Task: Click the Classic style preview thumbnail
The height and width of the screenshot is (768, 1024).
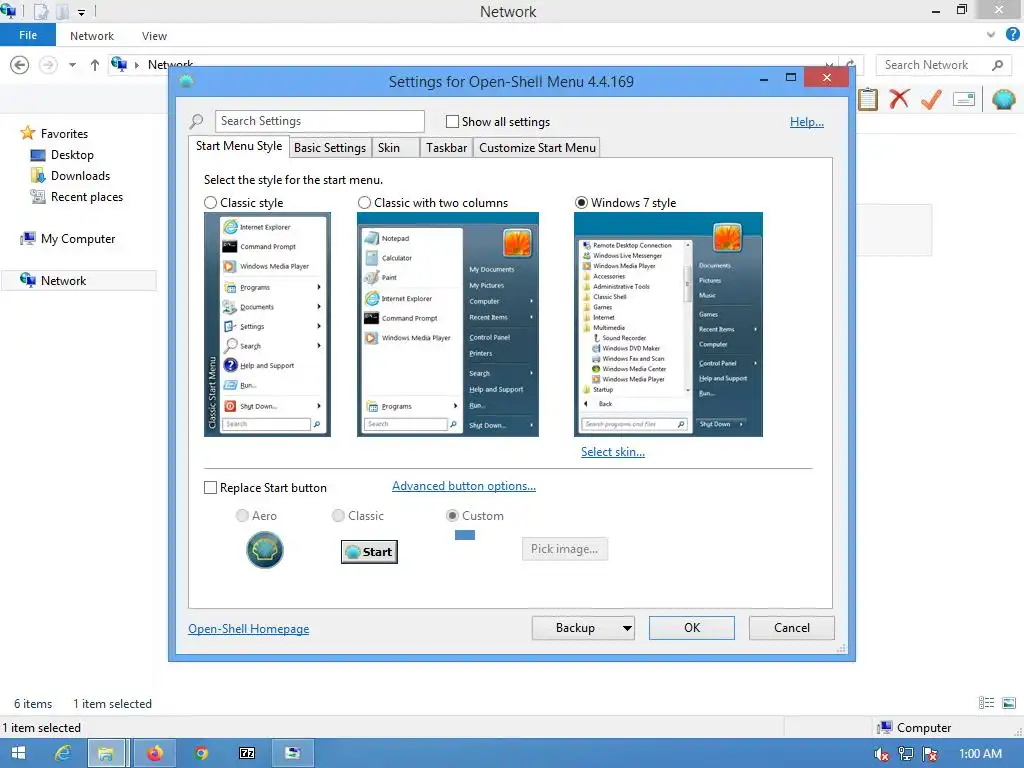Action: coord(267,324)
